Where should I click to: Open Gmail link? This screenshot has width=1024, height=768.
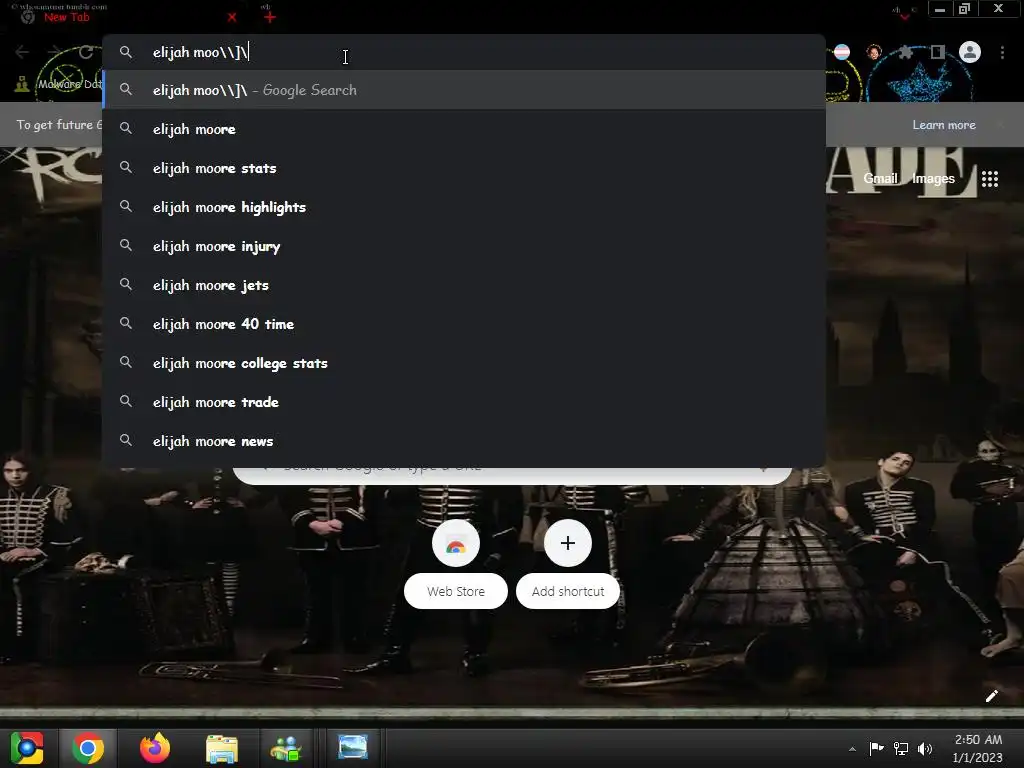(880, 178)
